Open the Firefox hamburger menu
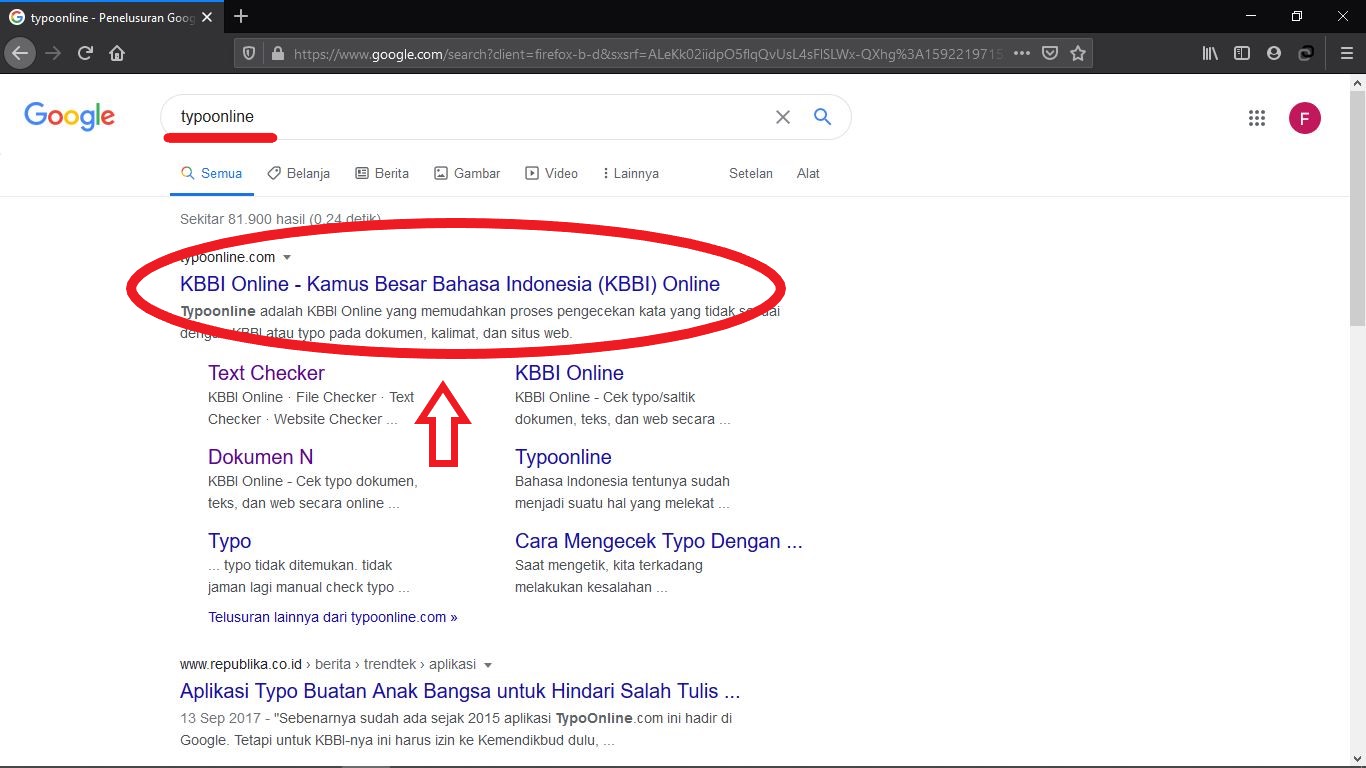This screenshot has width=1366, height=768. coord(1346,54)
